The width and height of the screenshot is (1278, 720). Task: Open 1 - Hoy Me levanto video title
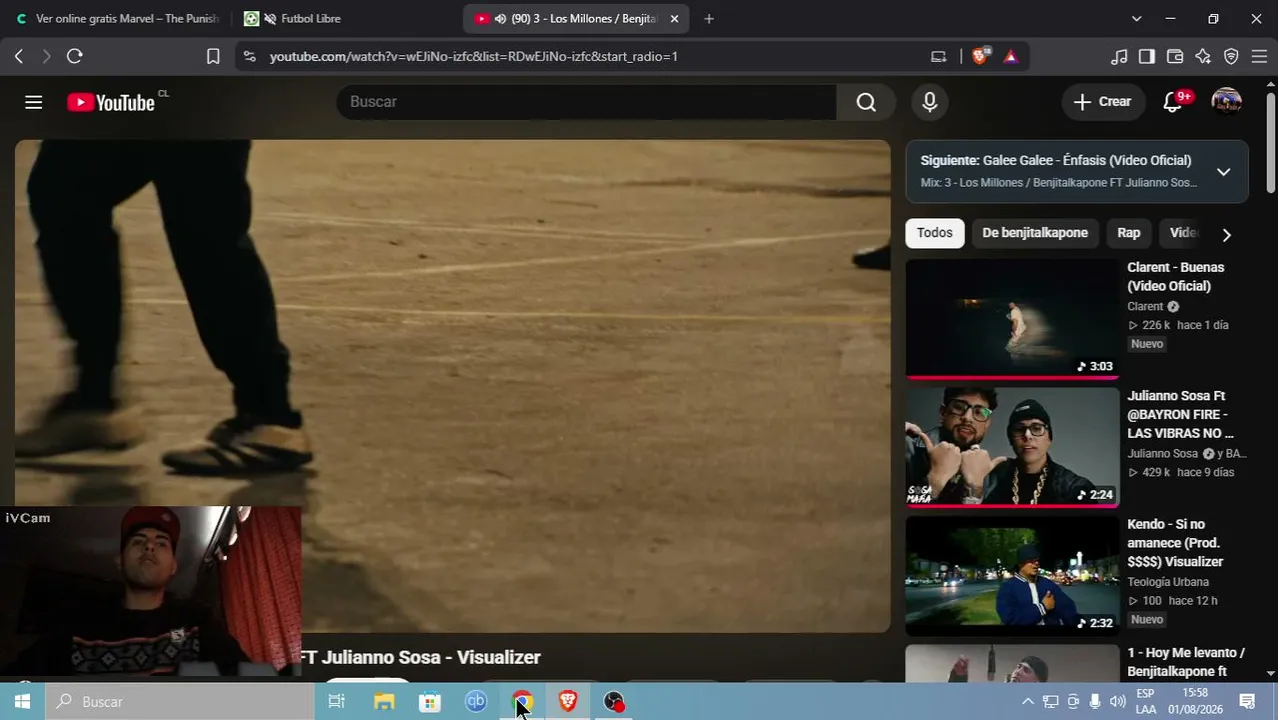pyautogui.click(x=1186, y=661)
